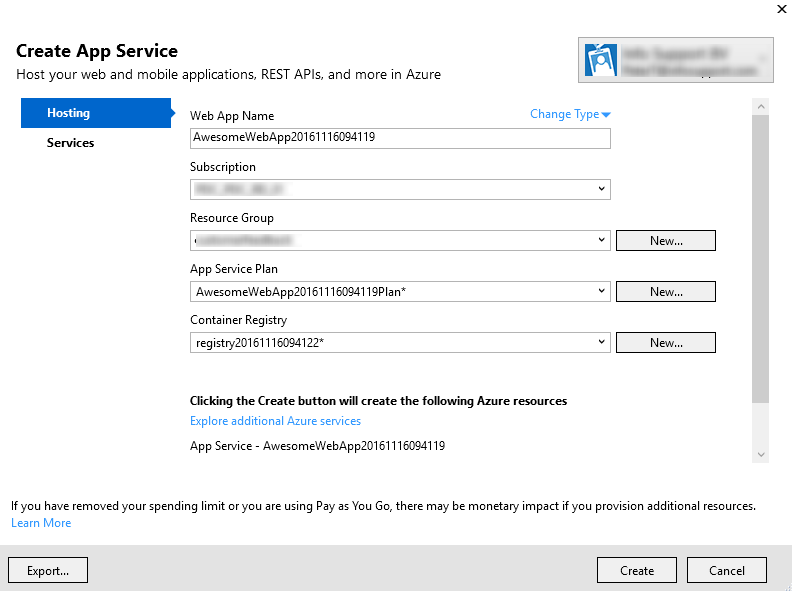Click the account badge icon
The image size is (792, 591).
point(601,60)
